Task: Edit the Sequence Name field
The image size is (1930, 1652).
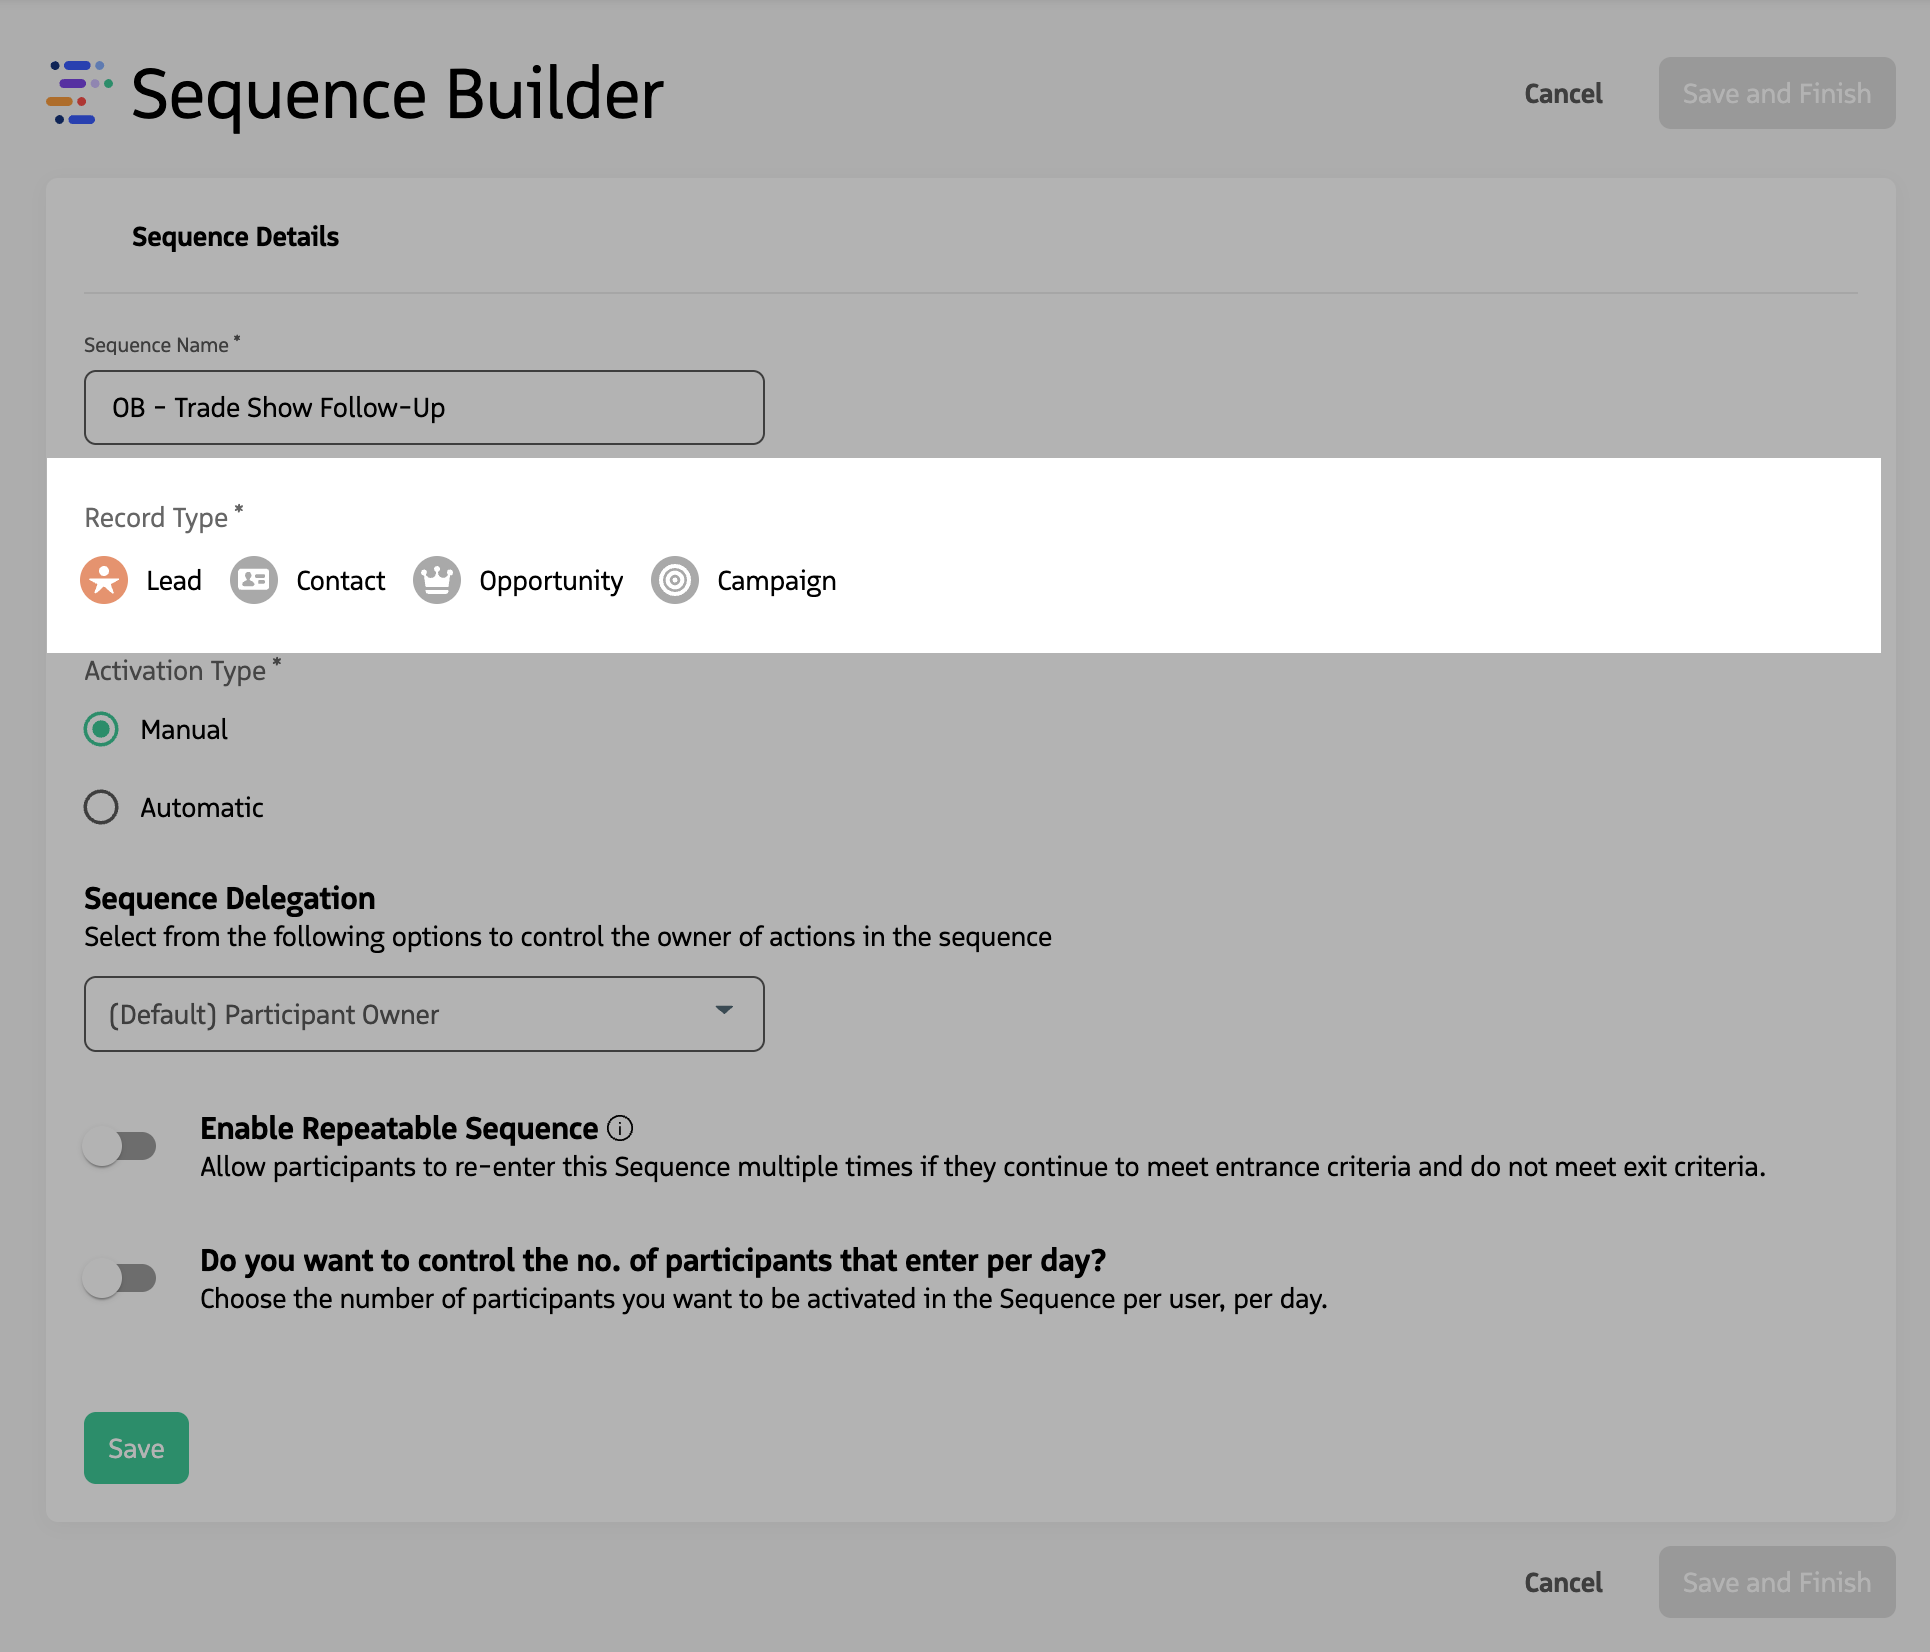Action: (424, 407)
